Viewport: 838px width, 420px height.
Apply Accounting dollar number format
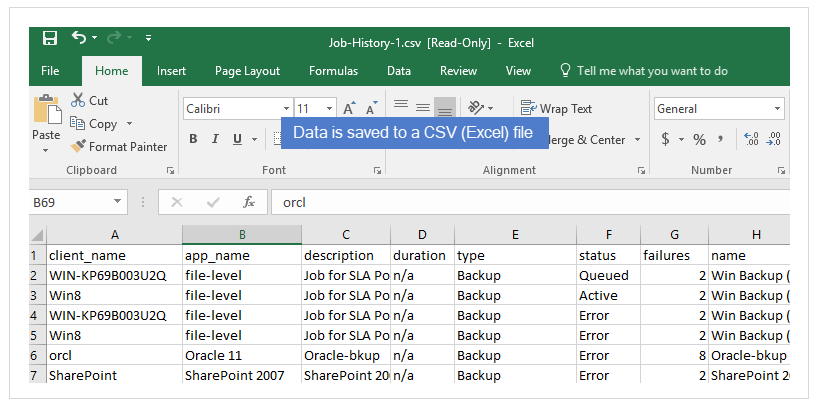pos(665,139)
